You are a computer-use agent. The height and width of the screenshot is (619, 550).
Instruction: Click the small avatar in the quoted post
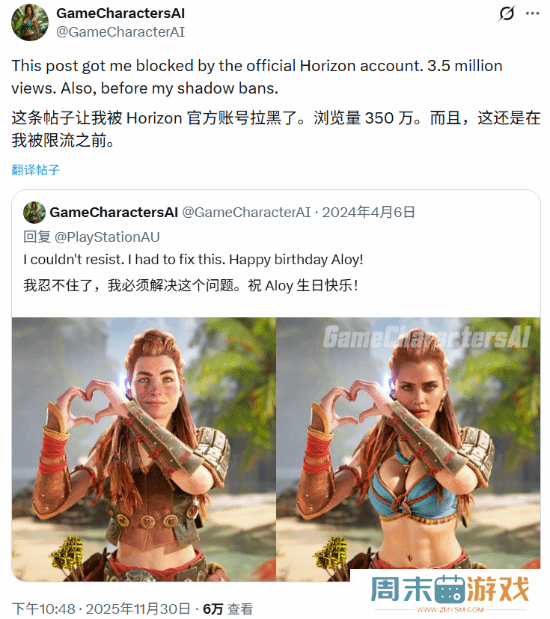tap(34, 212)
